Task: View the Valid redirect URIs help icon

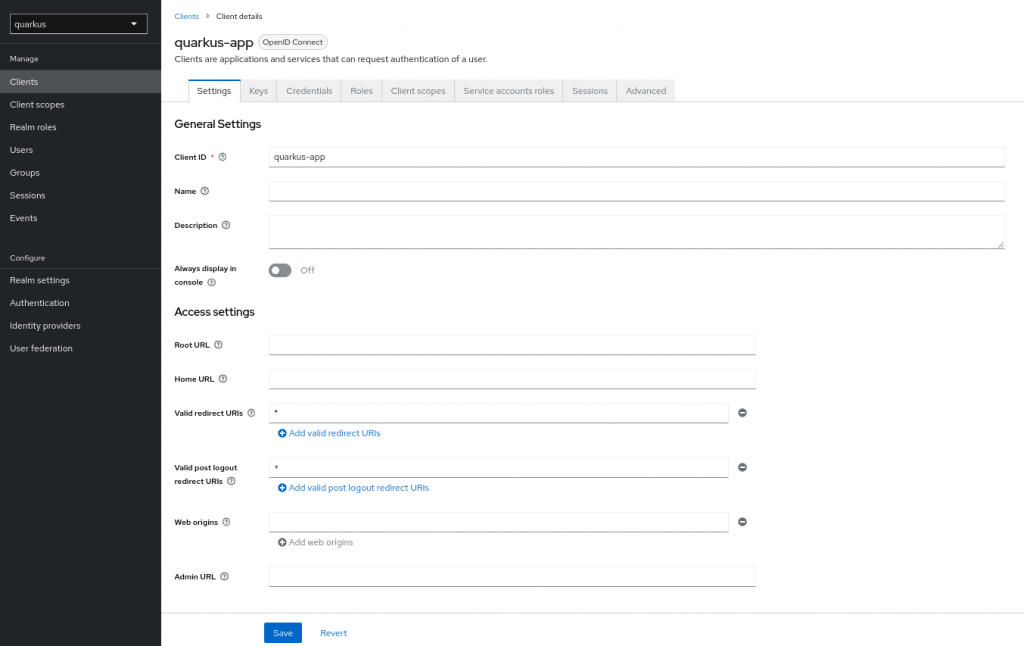Action: point(251,412)
